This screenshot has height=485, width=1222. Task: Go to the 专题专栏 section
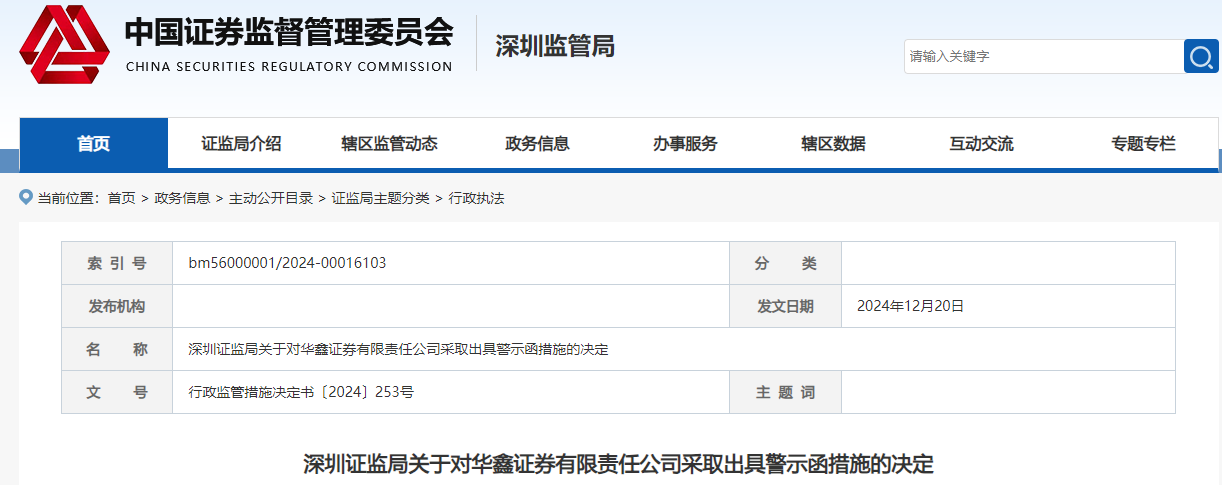pos(1143,144)
